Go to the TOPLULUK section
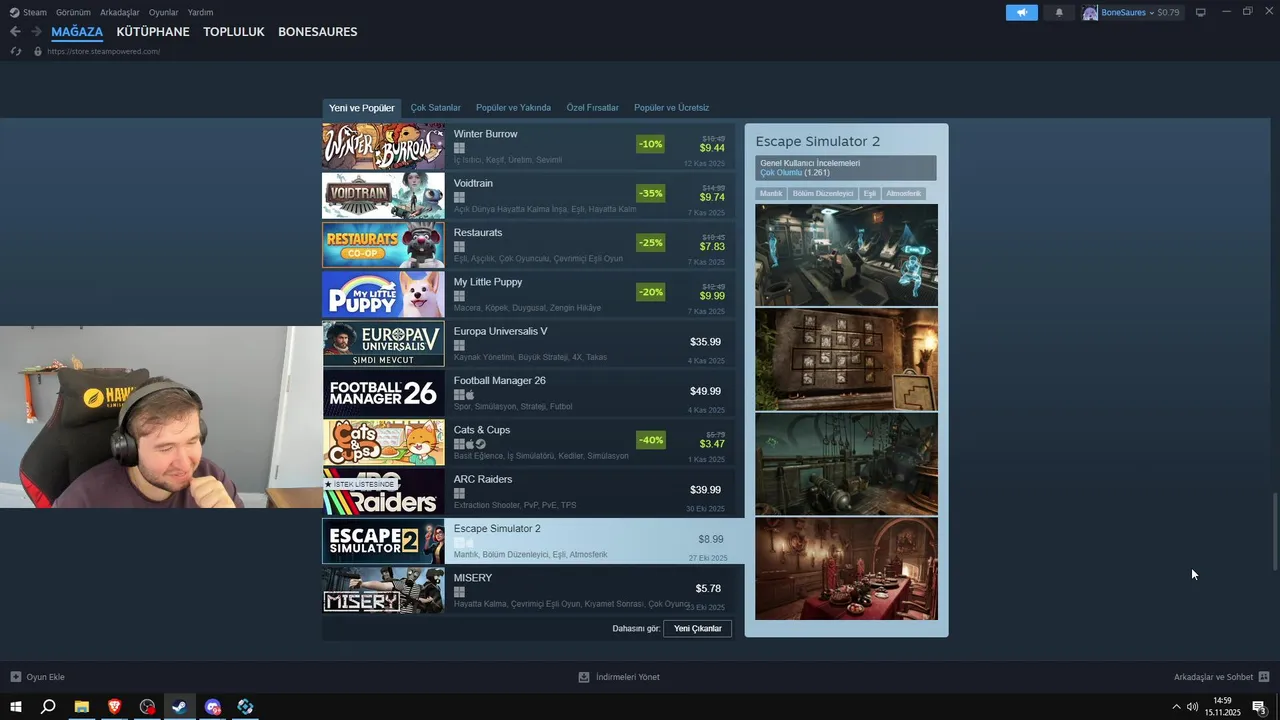The image size is (1280, 720). coord(234,32)
